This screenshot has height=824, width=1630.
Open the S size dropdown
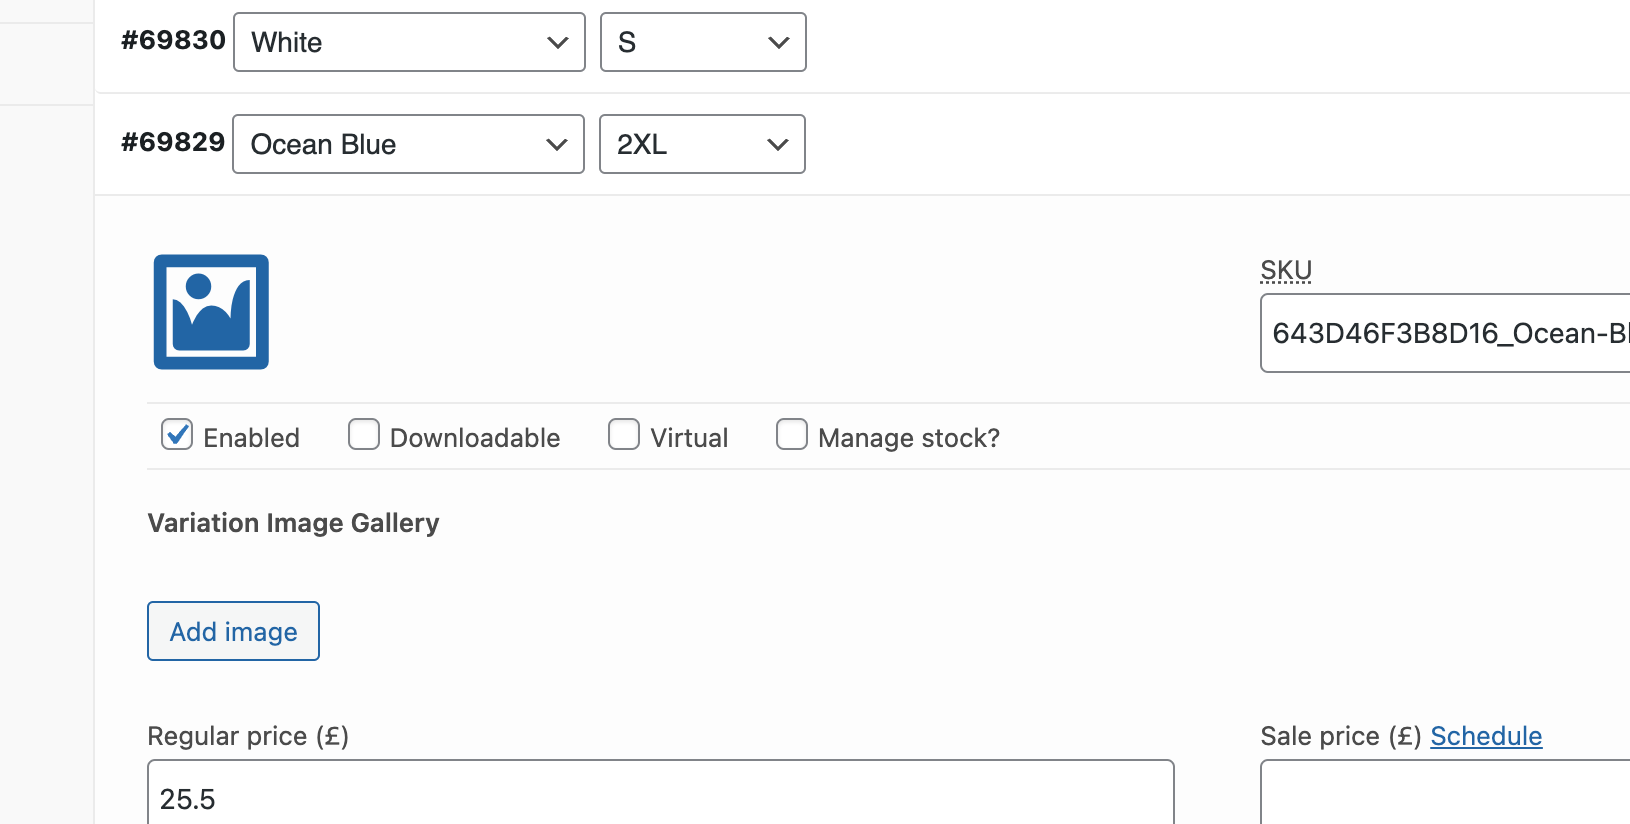tap(703, 42)
